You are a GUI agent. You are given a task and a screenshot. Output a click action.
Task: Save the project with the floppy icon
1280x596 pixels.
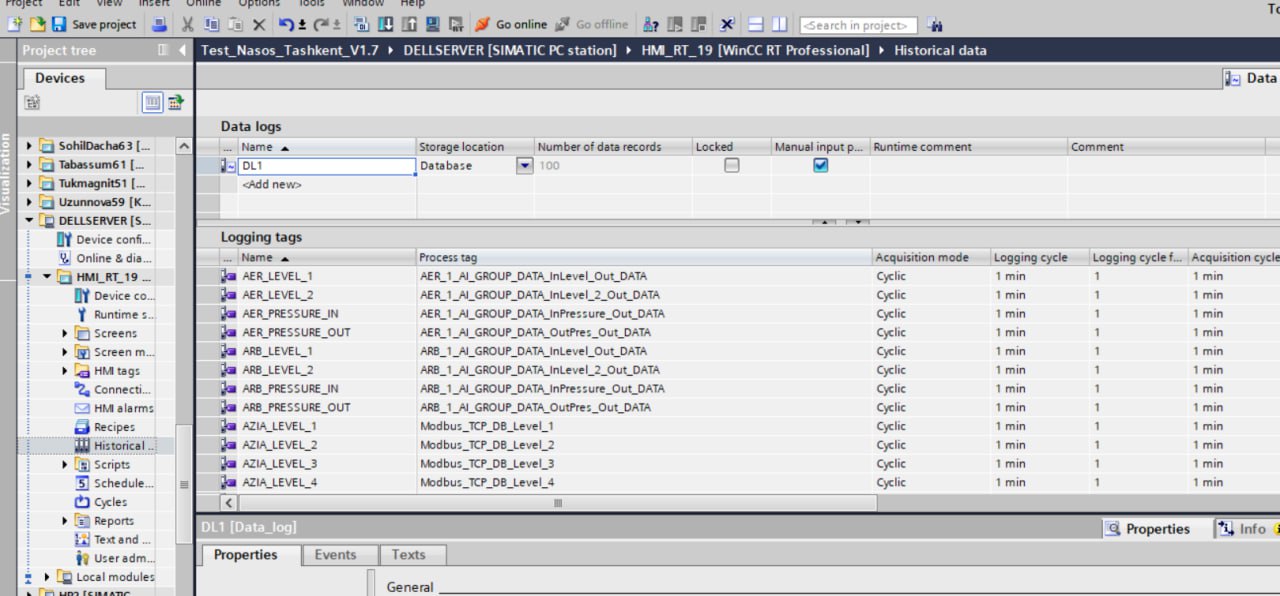pos(58,24)
